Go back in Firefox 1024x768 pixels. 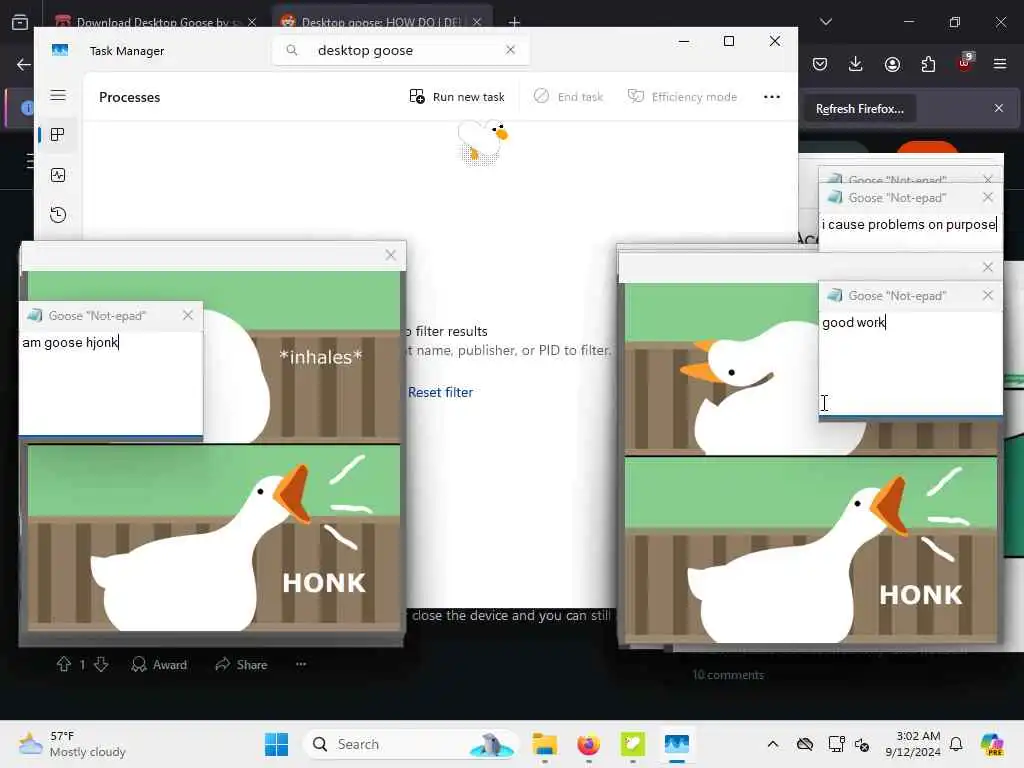click(x=24, y=64)
